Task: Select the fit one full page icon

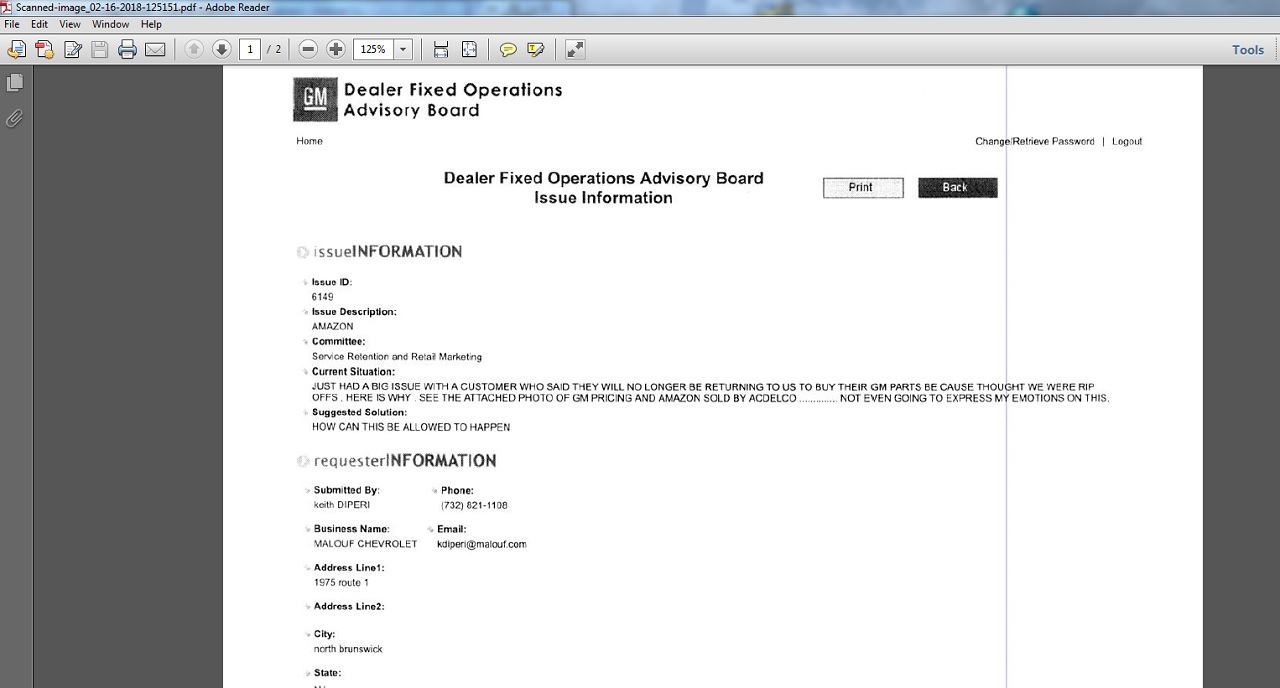Action: tap(469, 49)
